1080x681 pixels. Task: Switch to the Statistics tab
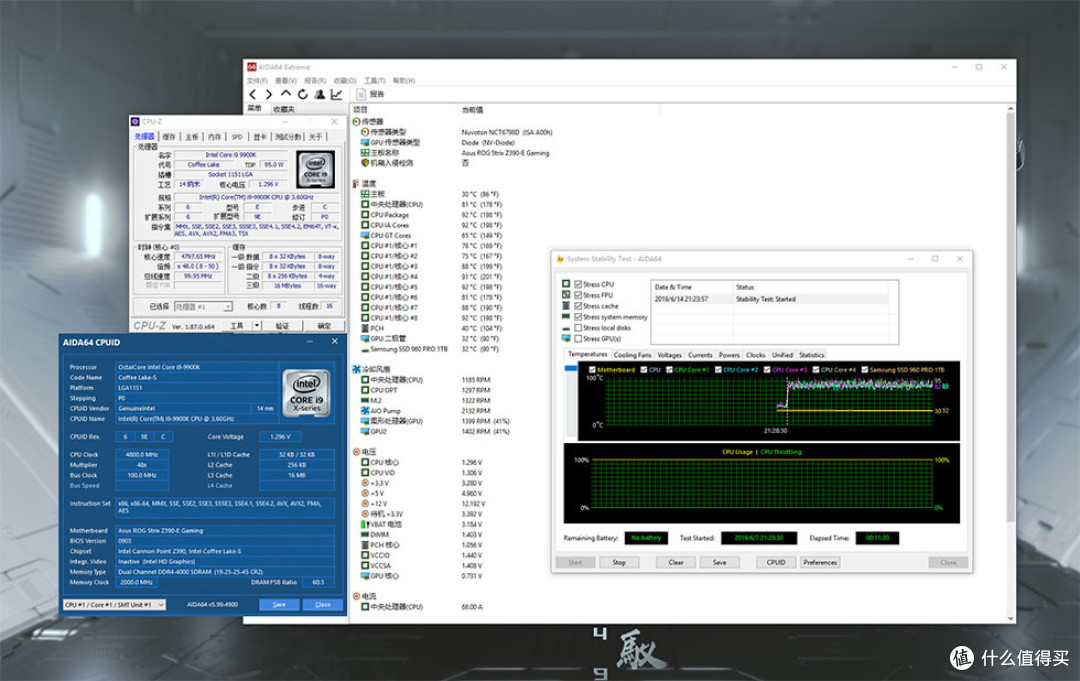[811, 355]
